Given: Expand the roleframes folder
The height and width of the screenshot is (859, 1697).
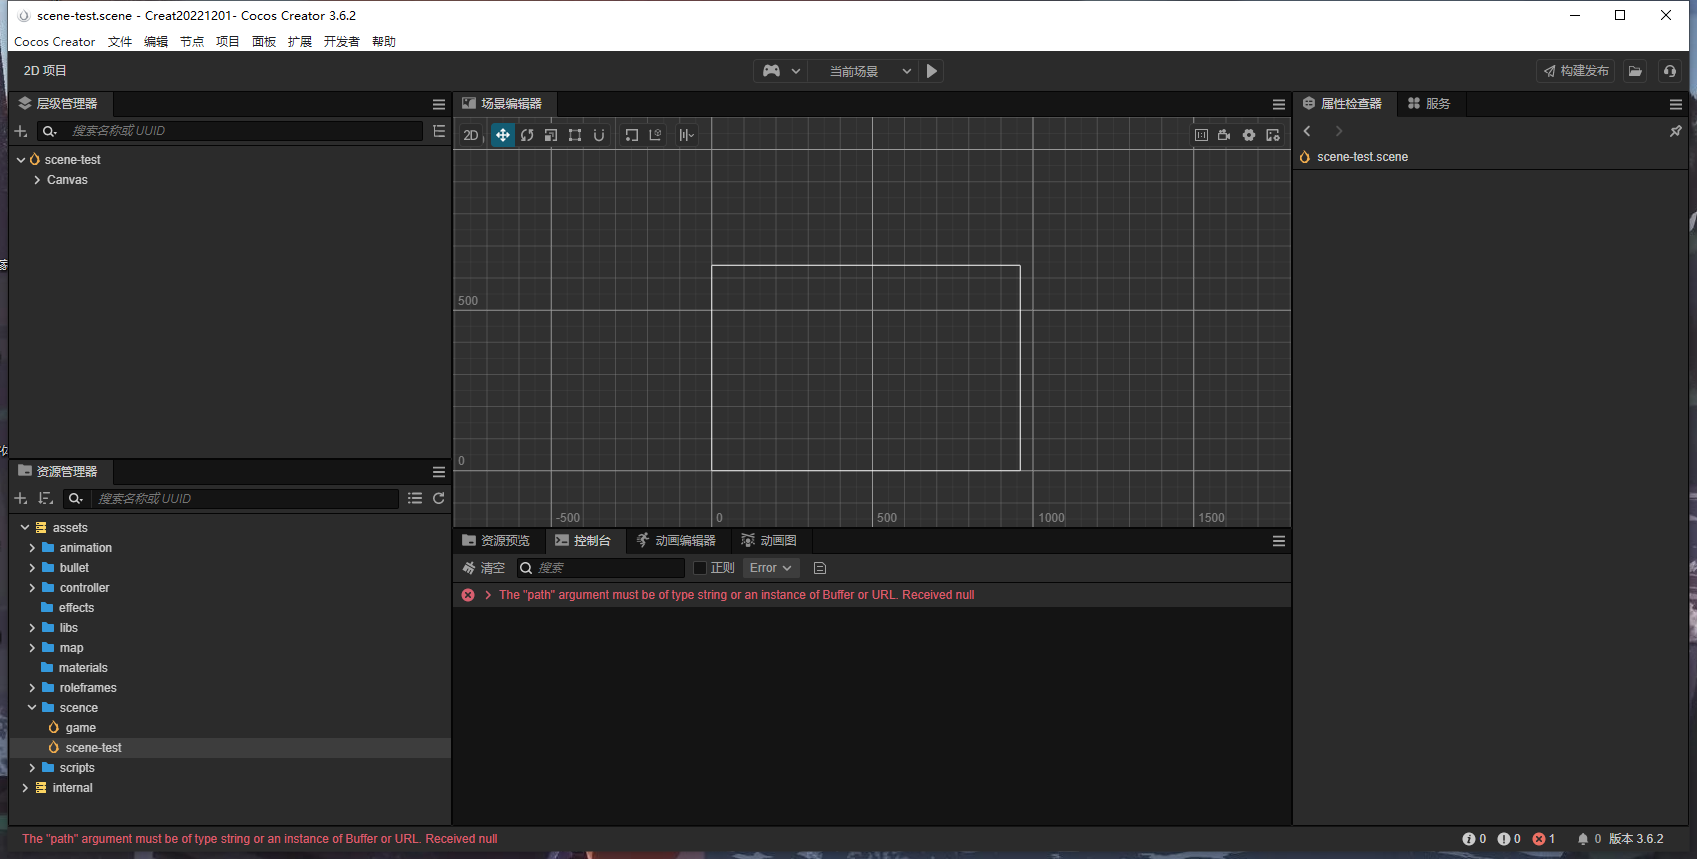Looking at the screenshot, I should click(32, 688).
